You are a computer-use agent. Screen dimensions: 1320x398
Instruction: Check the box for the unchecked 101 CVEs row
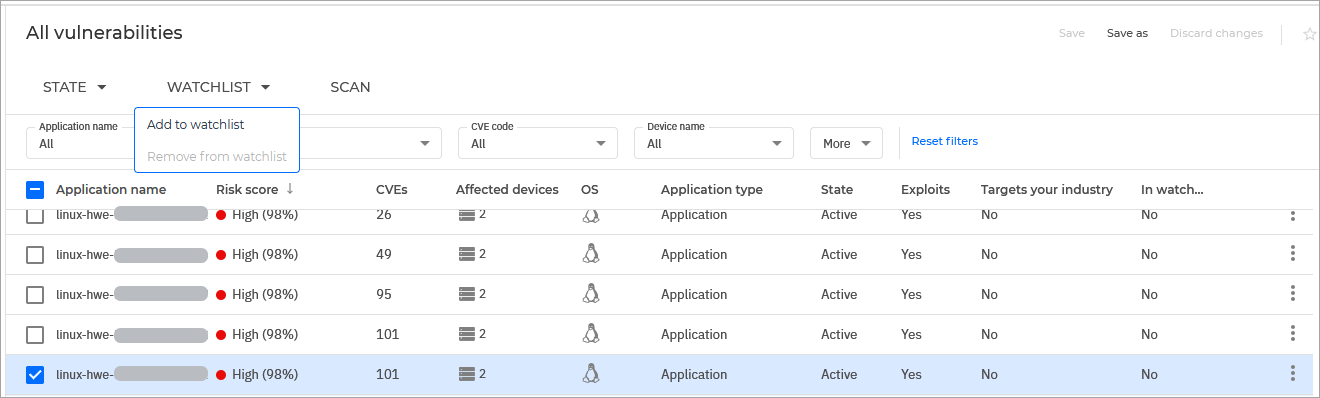click(35, 334)
